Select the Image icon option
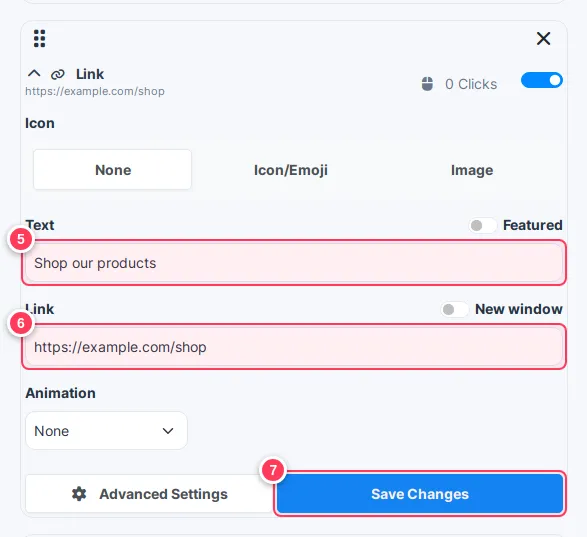 point(472,170)
